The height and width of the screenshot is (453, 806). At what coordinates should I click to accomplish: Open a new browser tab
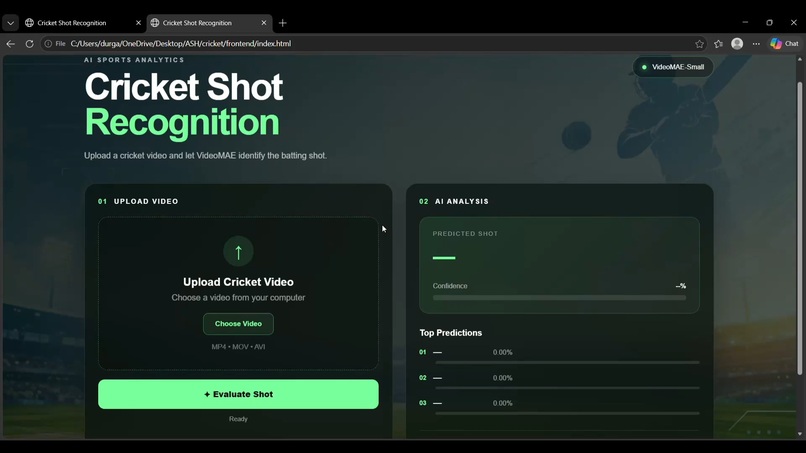tap(283, 23)
